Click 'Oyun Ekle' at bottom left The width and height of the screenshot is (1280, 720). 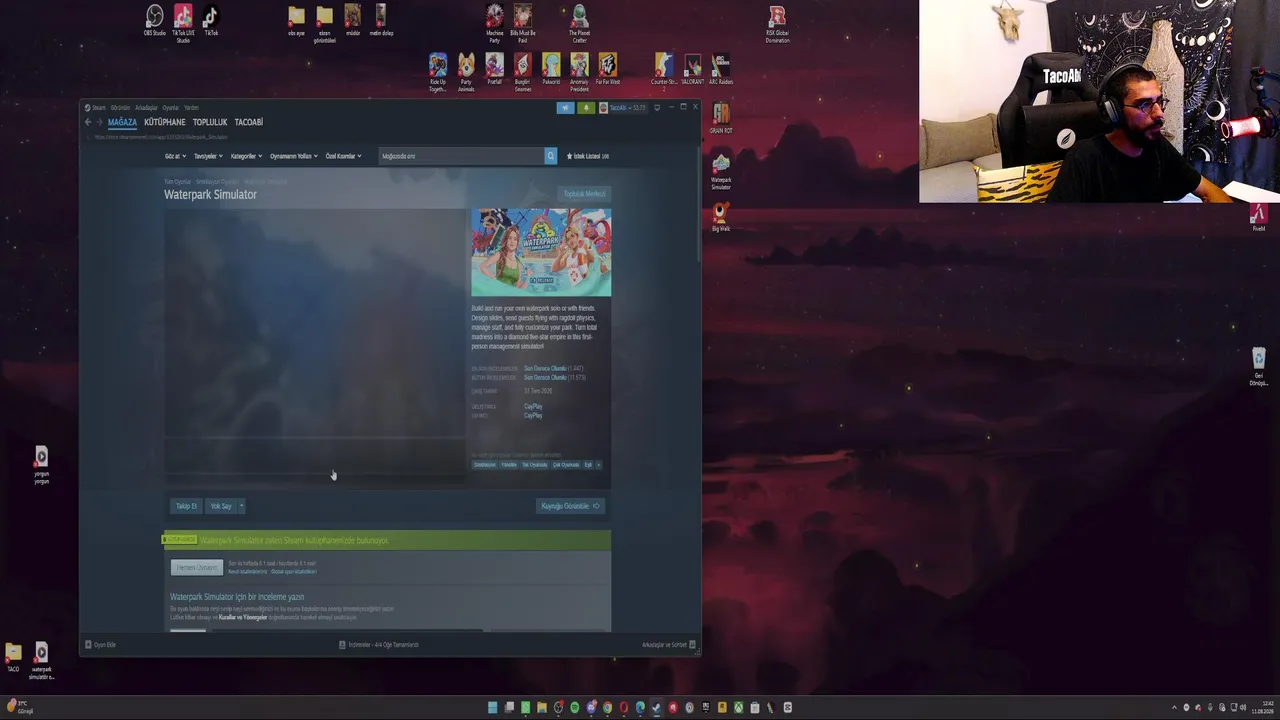[x=101, y=645]
